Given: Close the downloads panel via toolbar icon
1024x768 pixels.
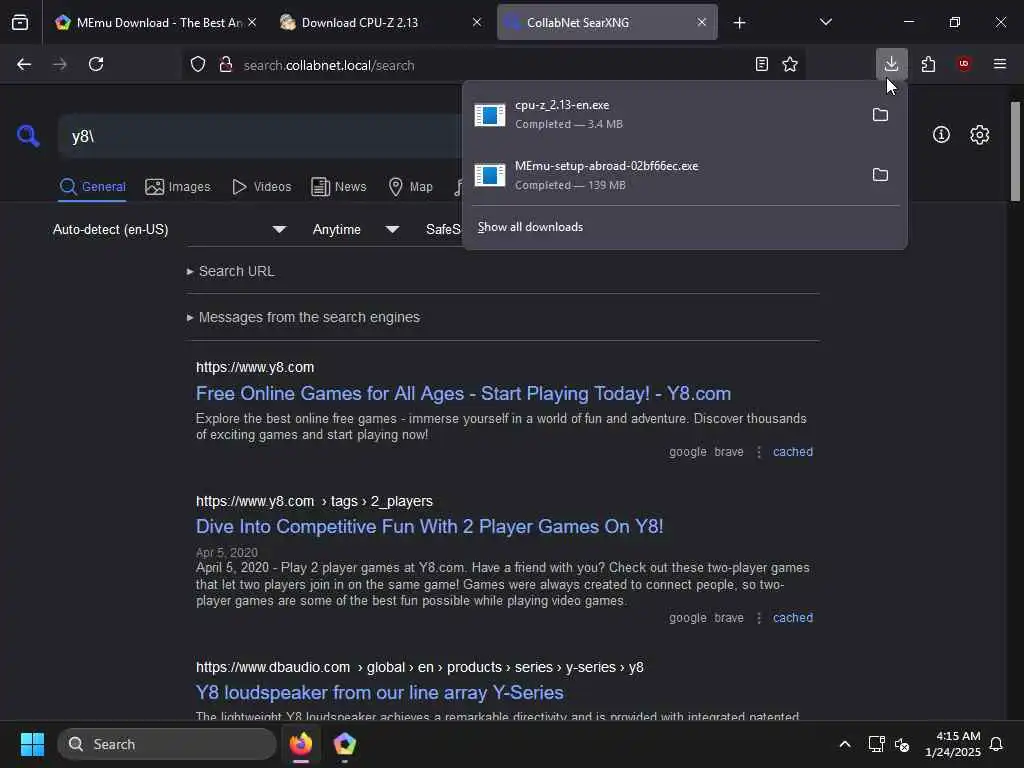Looking at the screenshot, I should click(891, 64).
